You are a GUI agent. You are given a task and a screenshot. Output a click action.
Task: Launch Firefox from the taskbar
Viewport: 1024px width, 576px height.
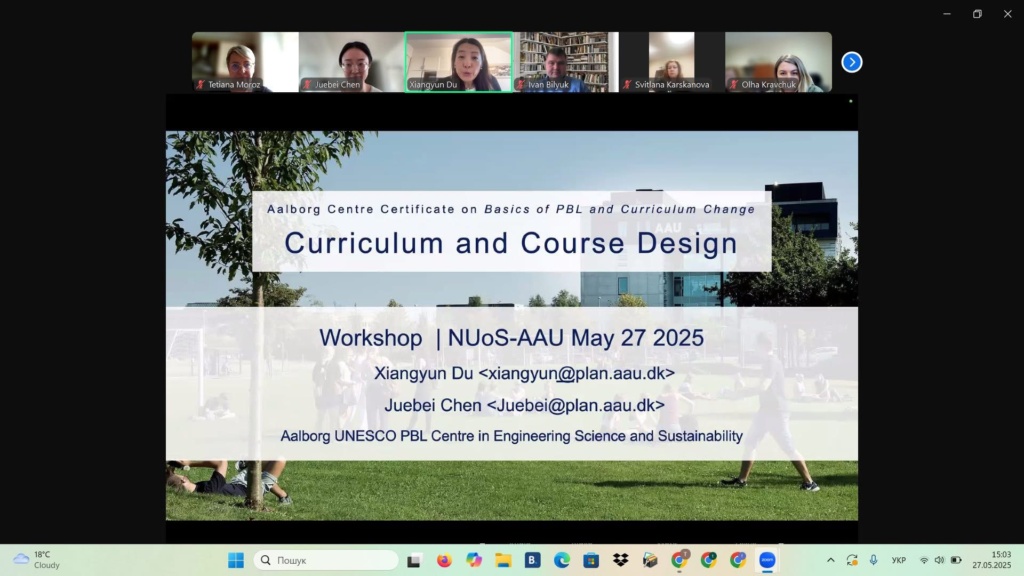(444, 560)
